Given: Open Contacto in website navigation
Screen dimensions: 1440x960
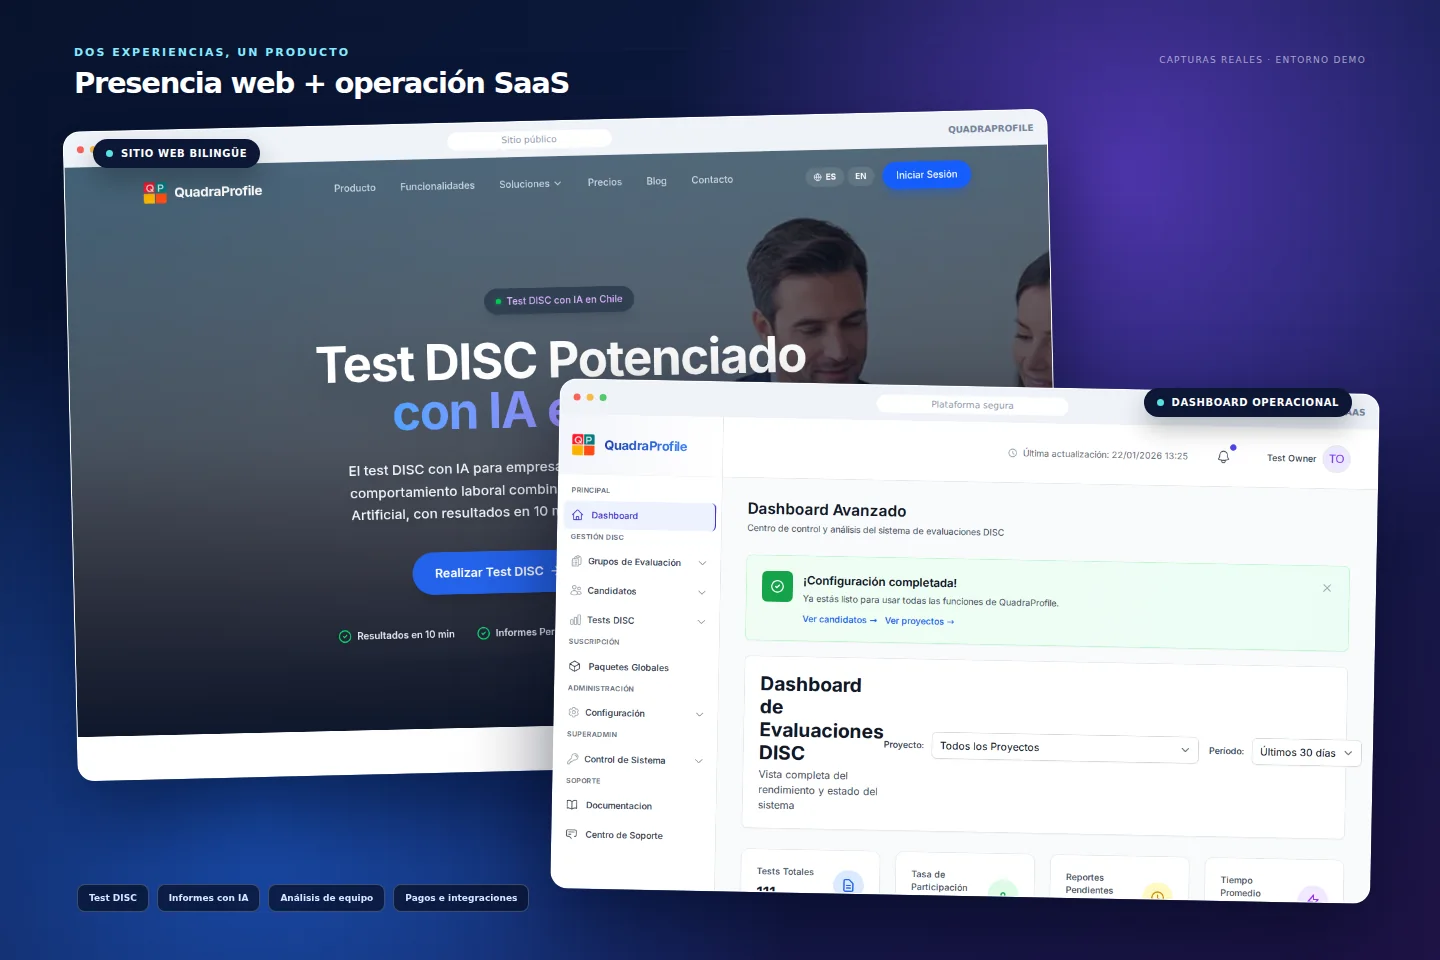Looking at the screenshot, I should [712, 180].
